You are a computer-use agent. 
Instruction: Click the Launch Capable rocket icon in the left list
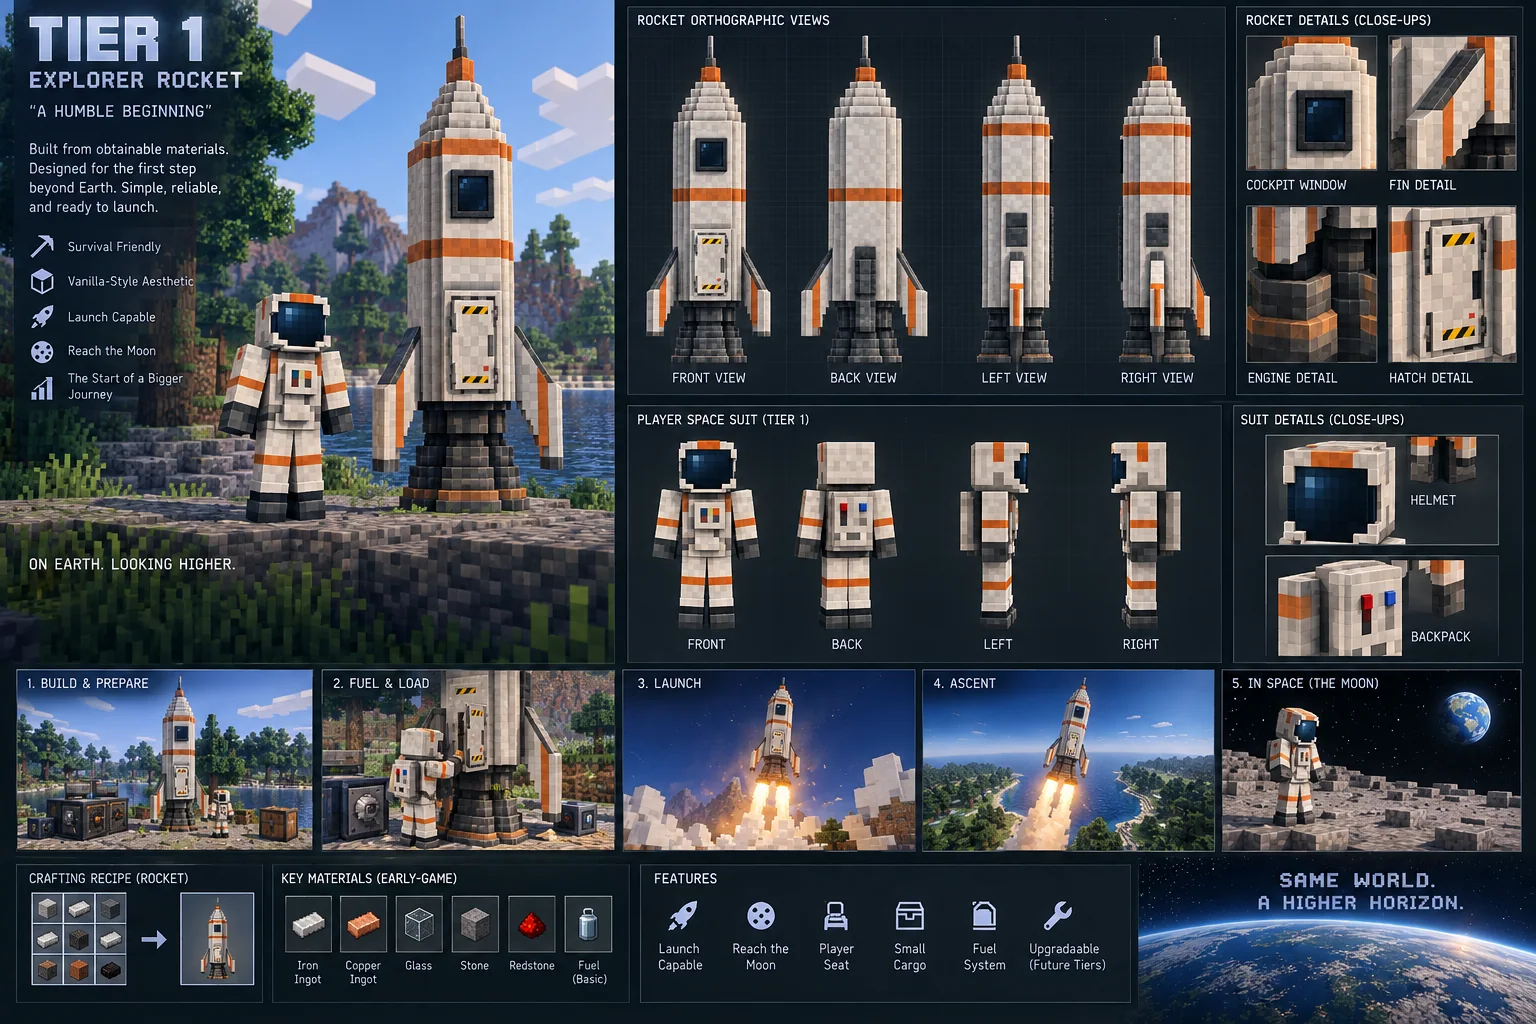pos(42,317)
